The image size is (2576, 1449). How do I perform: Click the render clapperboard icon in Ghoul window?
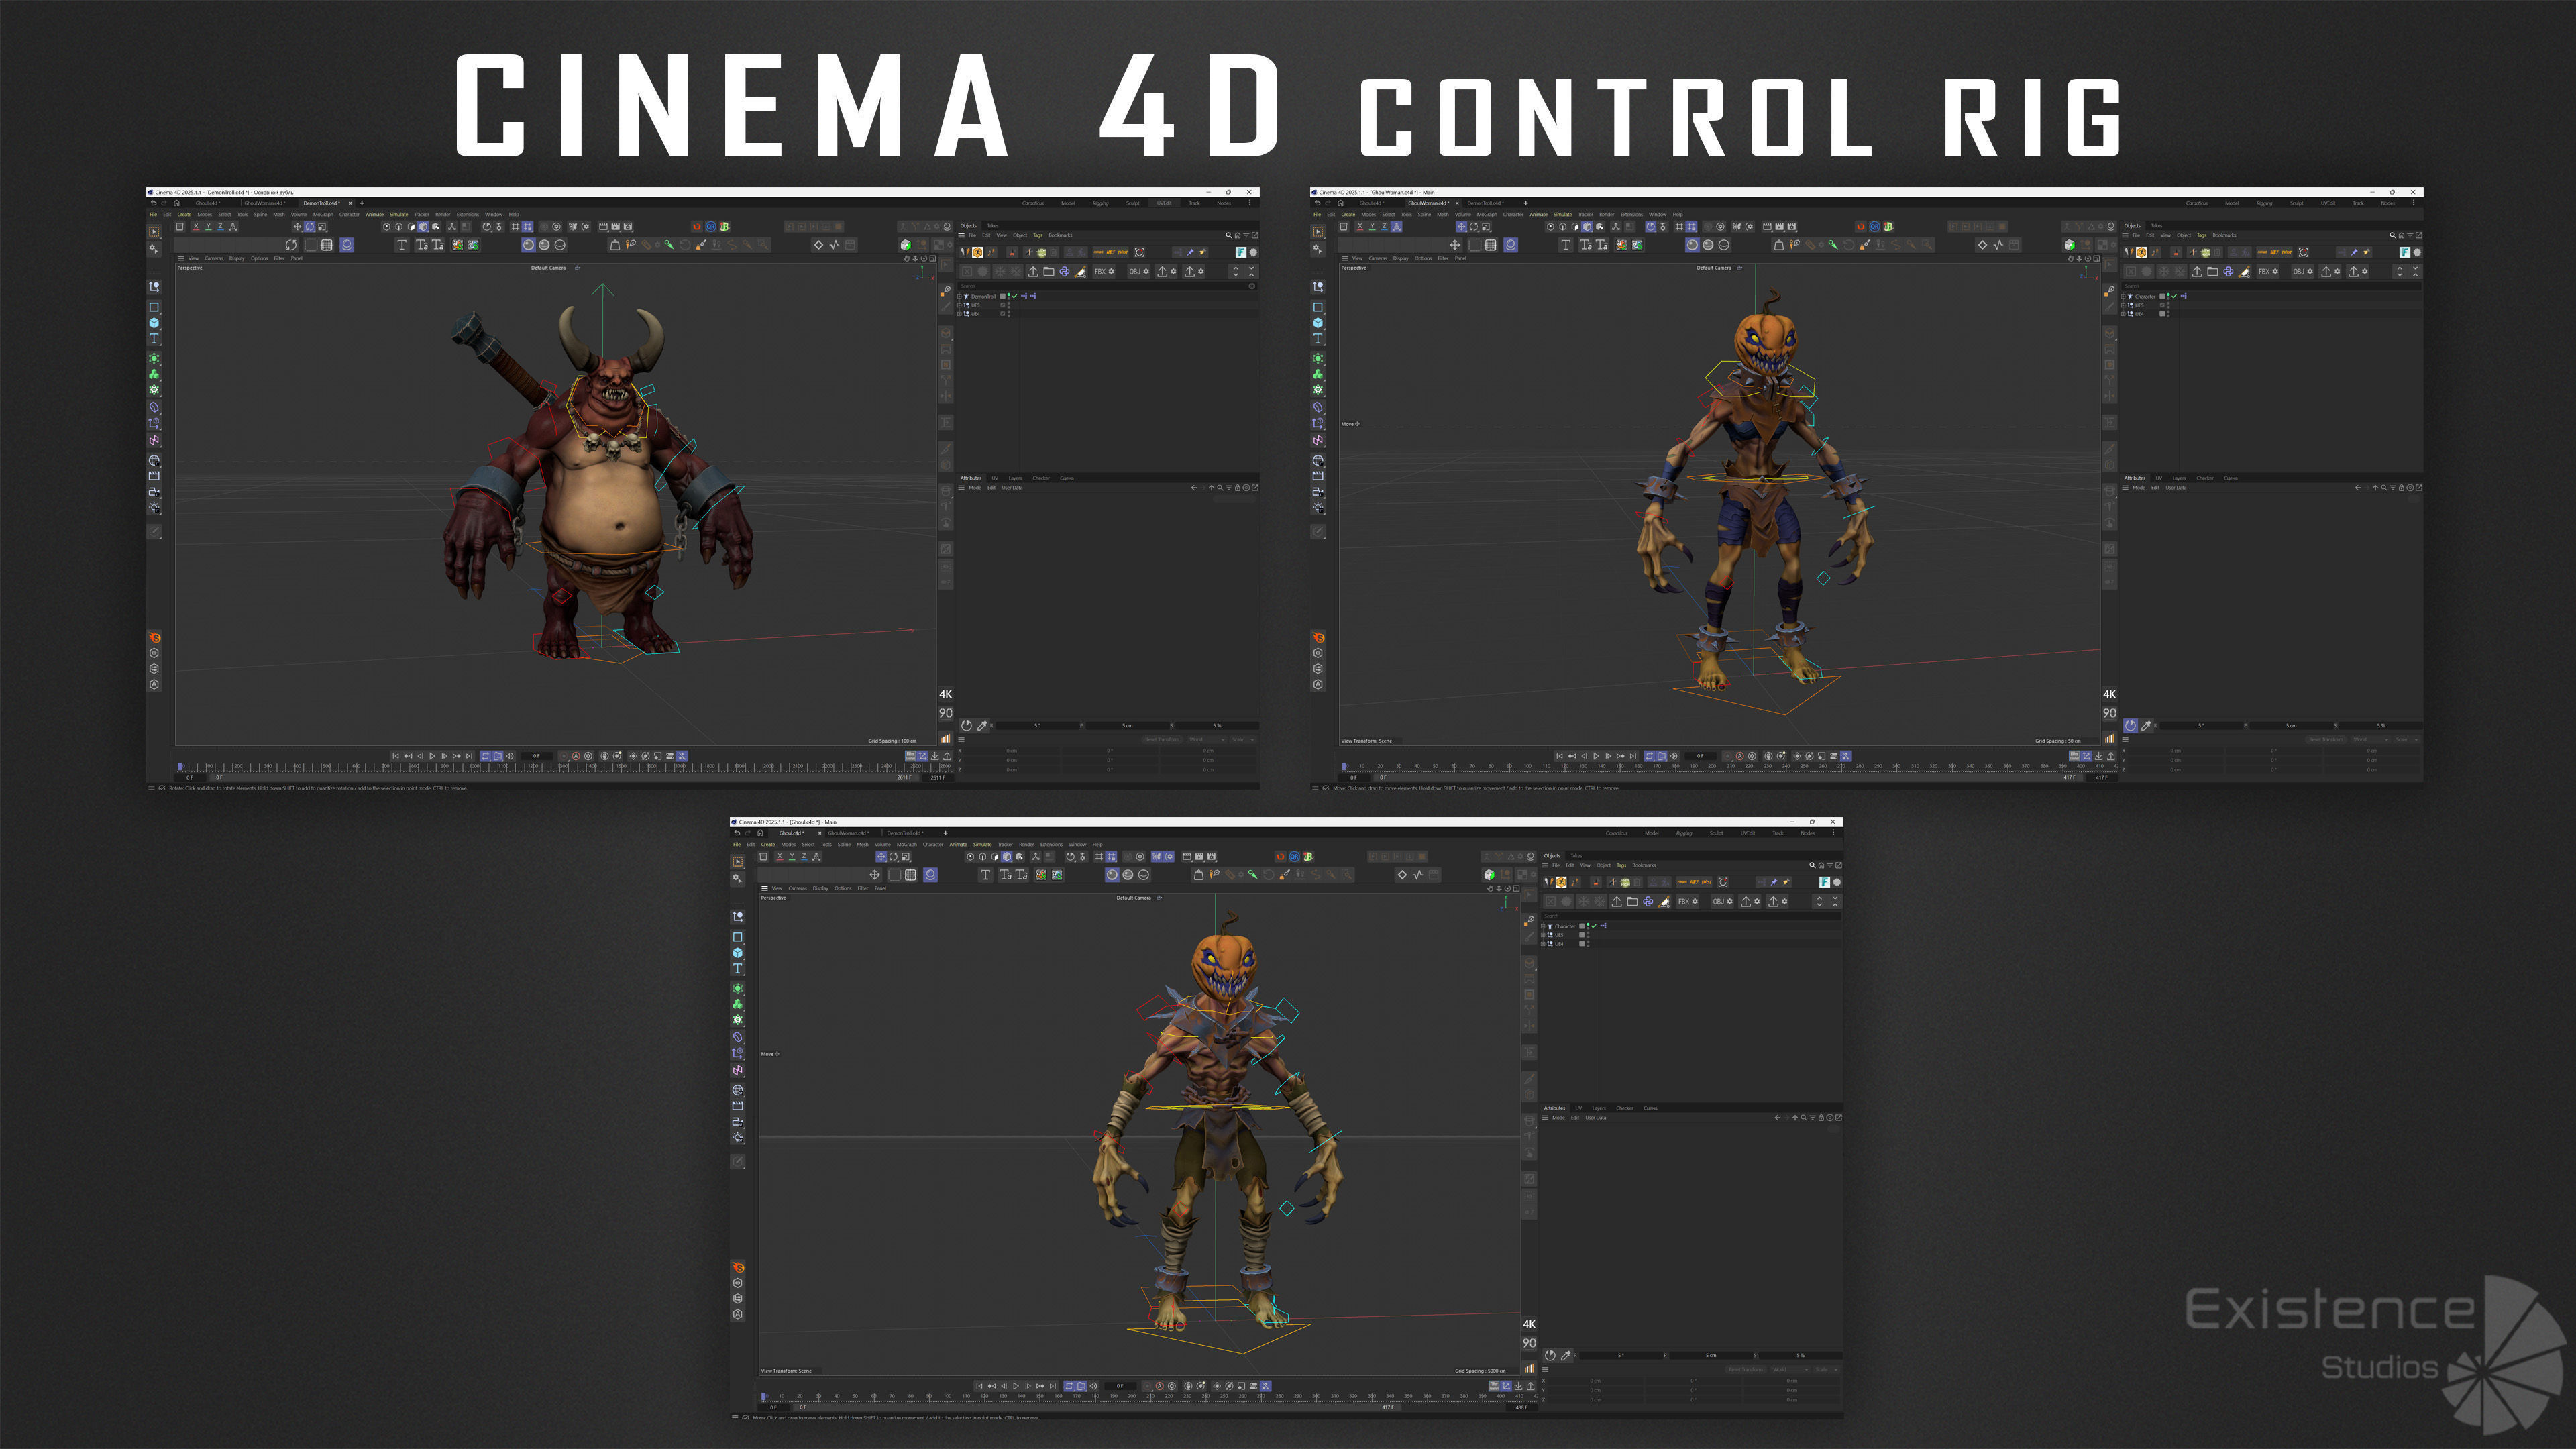click(x=1187, y=856)
